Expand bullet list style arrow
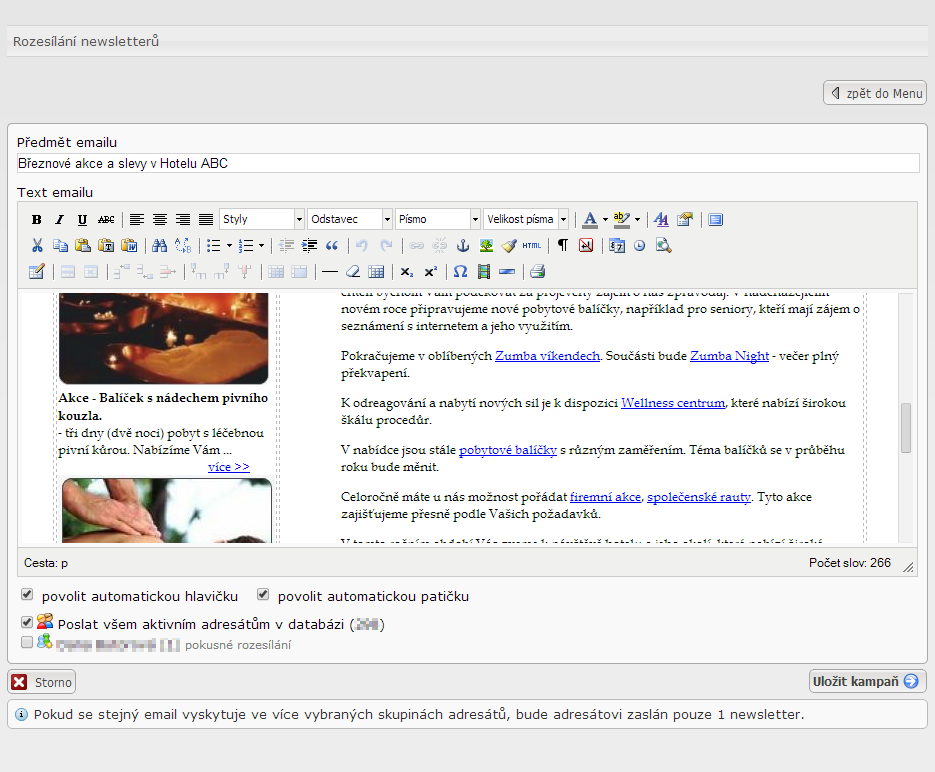The height and width of the screenshot is (772, 935). point(229,246)
